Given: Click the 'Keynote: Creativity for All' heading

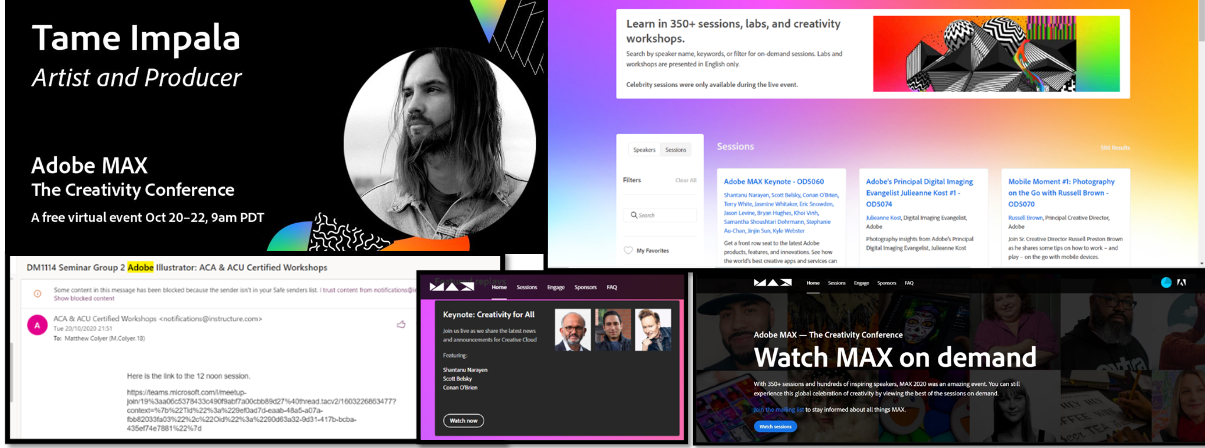Looking at the screenshot, I should click(x=491, y=314).
